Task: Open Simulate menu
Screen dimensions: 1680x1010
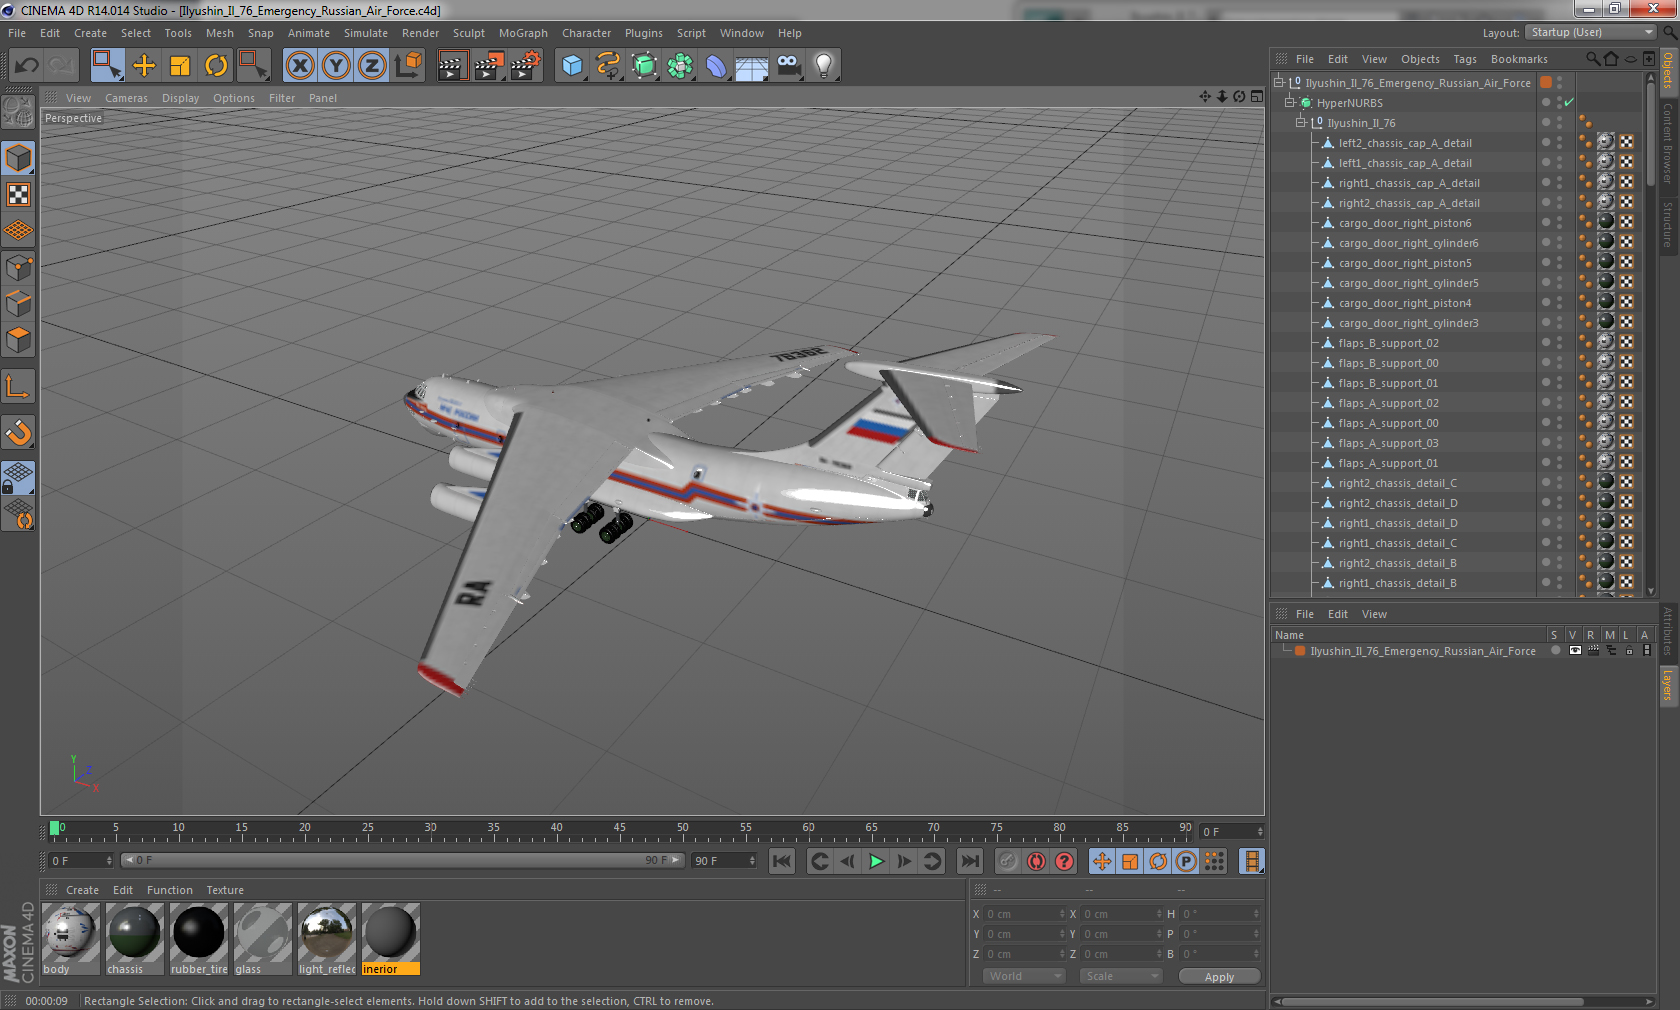Action: point(366,33)
